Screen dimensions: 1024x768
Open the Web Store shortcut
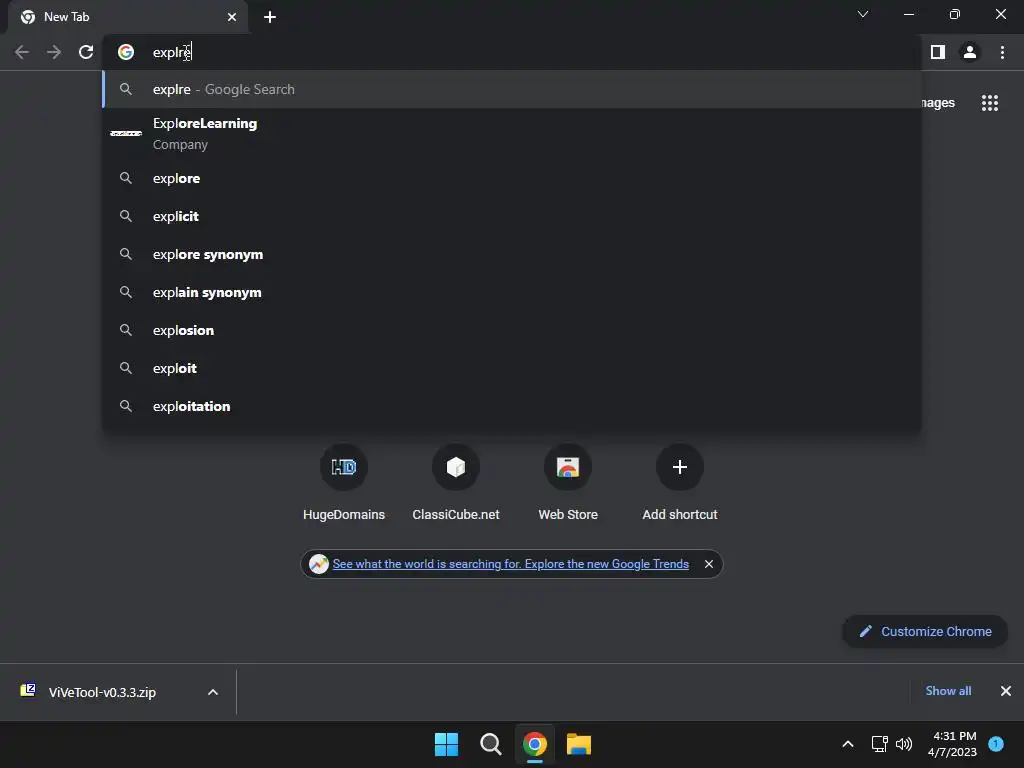(x=568, y=482)
